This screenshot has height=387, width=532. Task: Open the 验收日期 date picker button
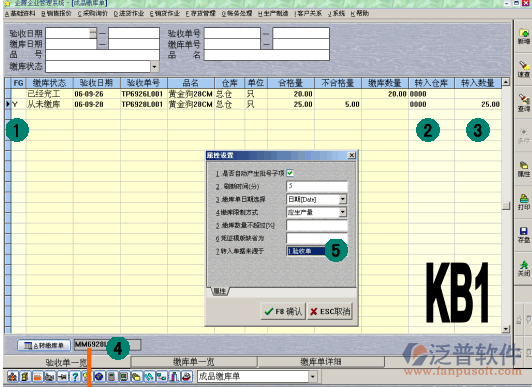click(x=93, y=33)
